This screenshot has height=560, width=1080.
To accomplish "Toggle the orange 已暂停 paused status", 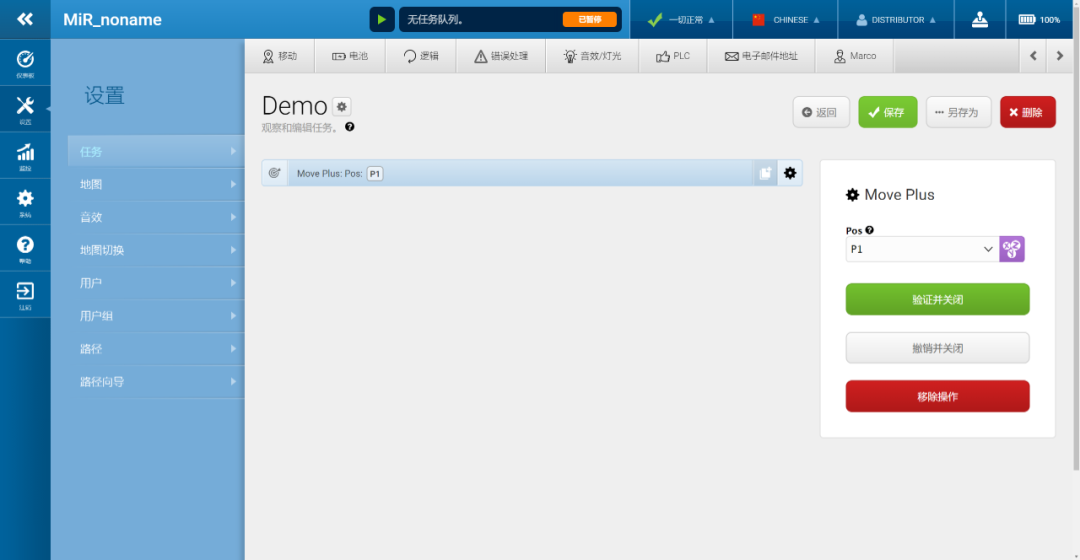I will pos(589,19).
